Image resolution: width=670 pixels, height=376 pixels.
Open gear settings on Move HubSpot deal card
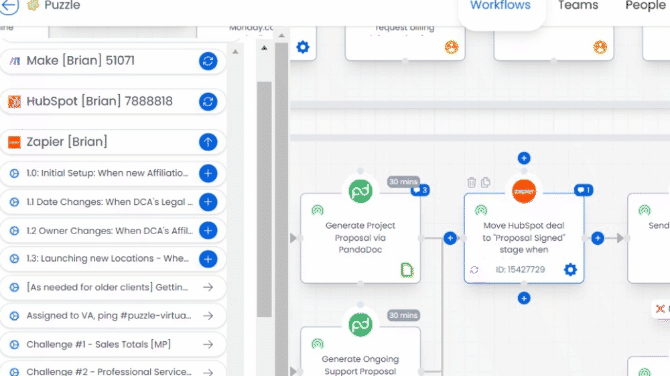point(570,270)
